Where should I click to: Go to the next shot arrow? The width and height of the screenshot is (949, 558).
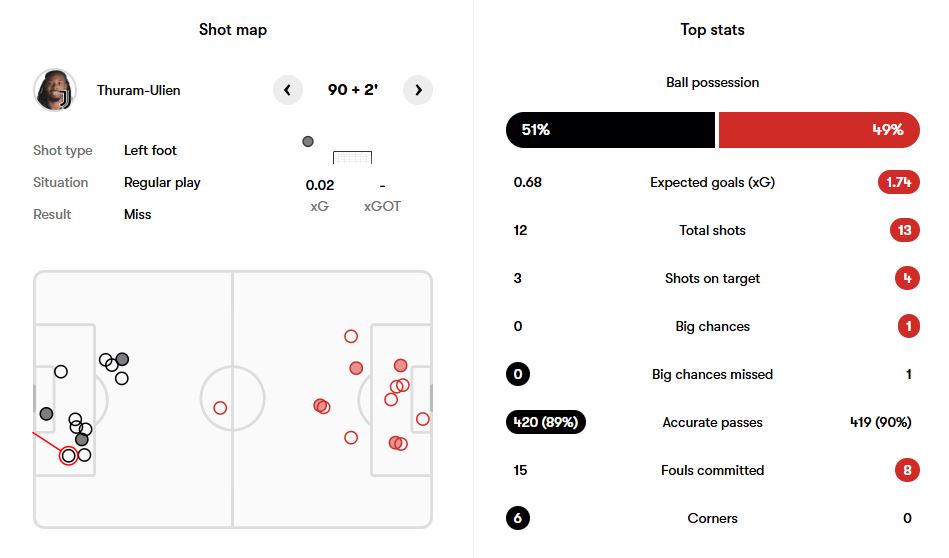click(x=418, y=90)
